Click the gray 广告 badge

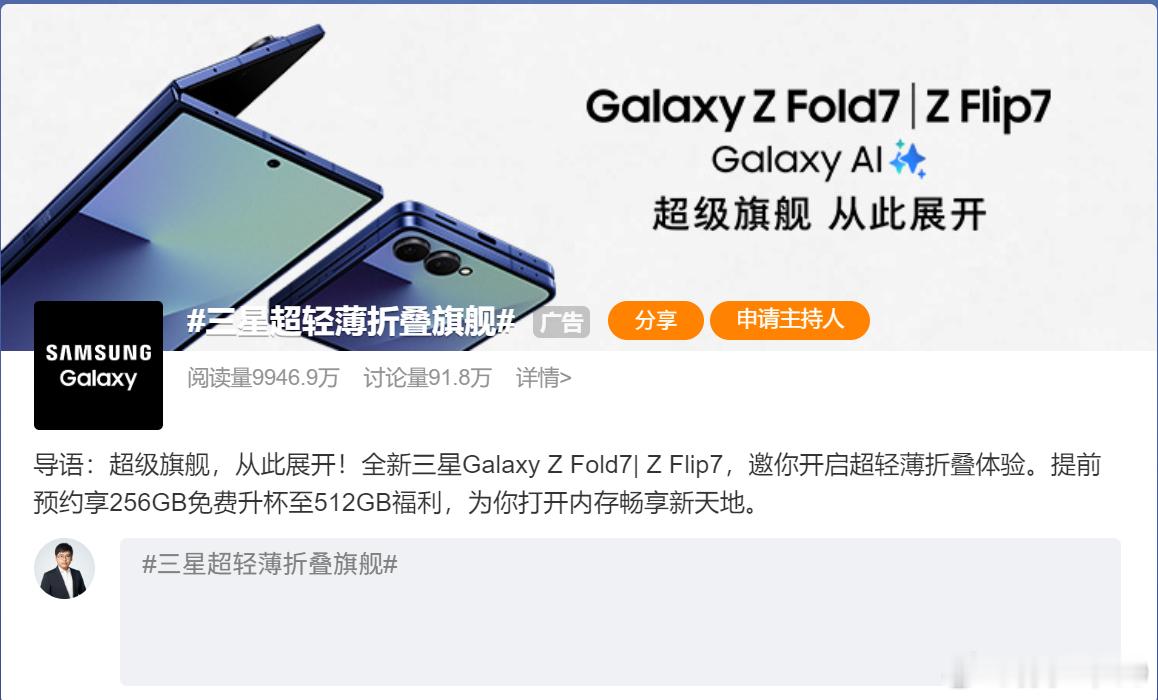coord(561,322)
